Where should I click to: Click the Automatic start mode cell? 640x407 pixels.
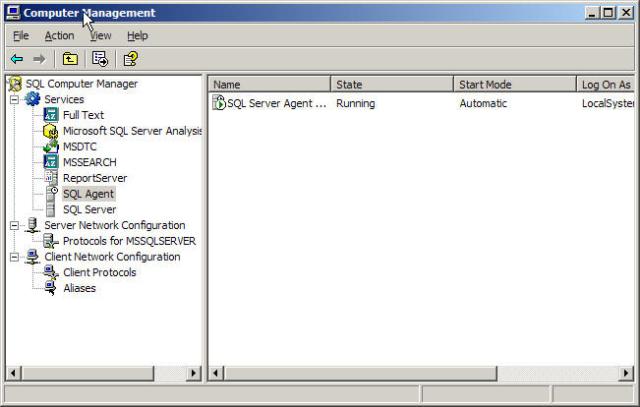tap(483, 103)
